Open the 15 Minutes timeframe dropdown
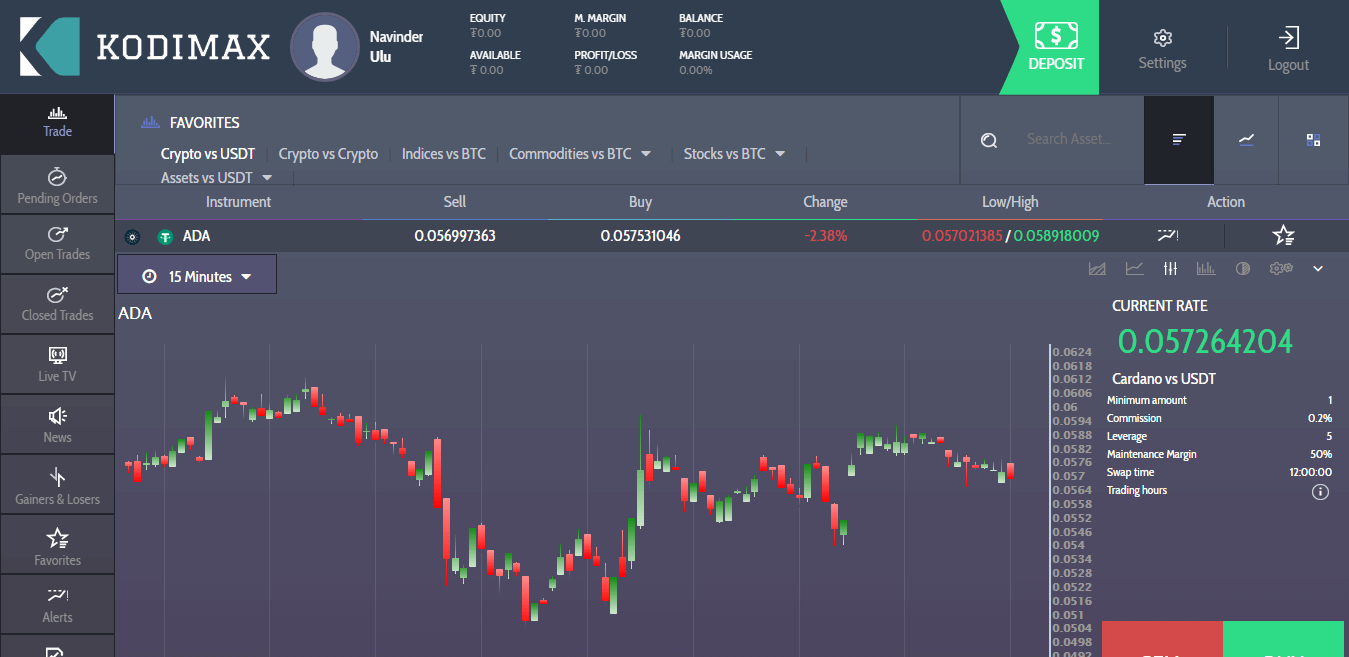 point(197,276)
